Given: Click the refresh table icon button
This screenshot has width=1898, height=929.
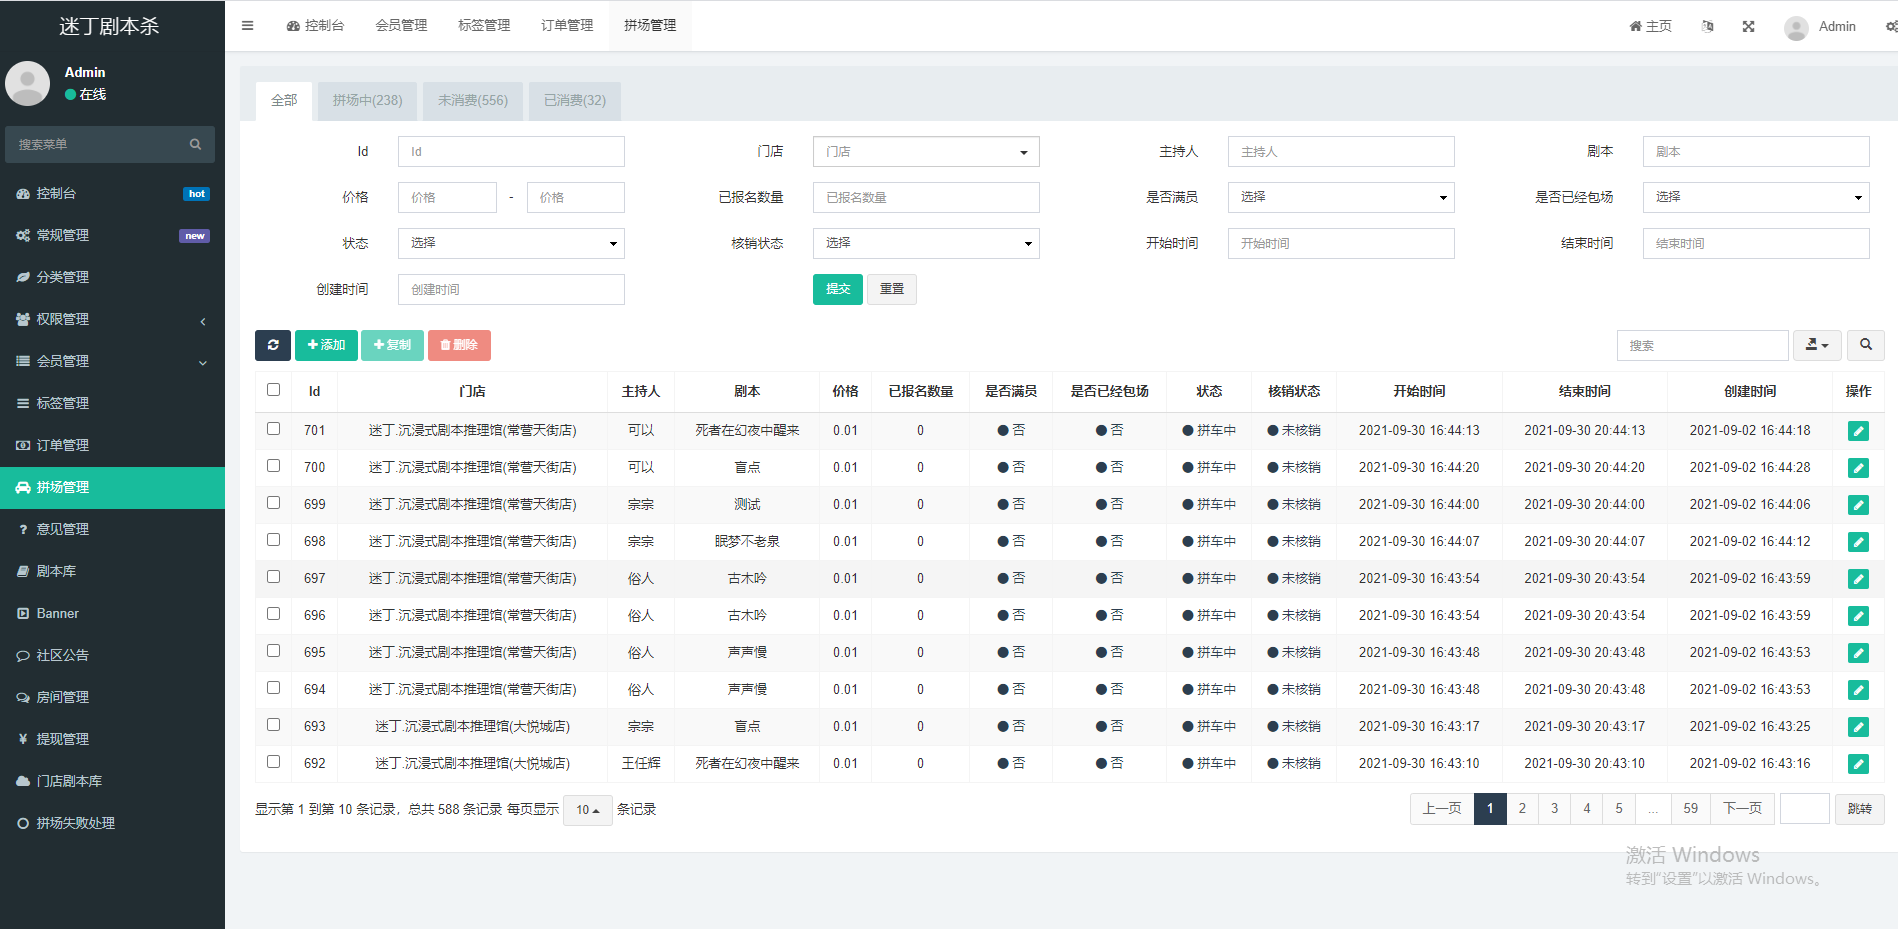Looking at the screenshot, I should pos(272,345).
